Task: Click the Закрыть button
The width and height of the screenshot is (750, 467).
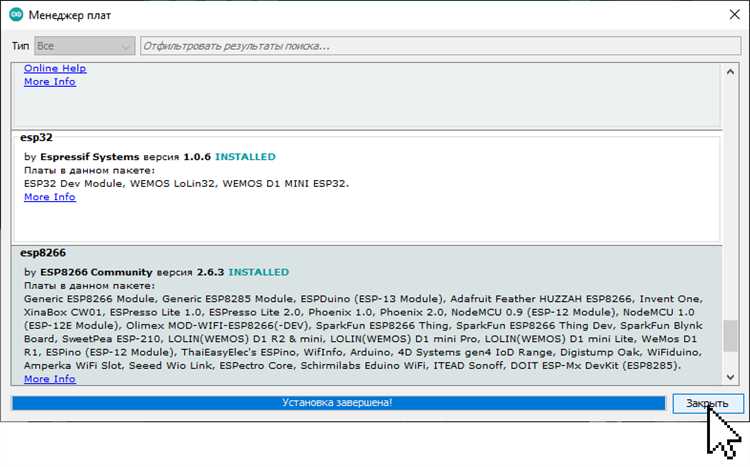Action: point(708,403)
